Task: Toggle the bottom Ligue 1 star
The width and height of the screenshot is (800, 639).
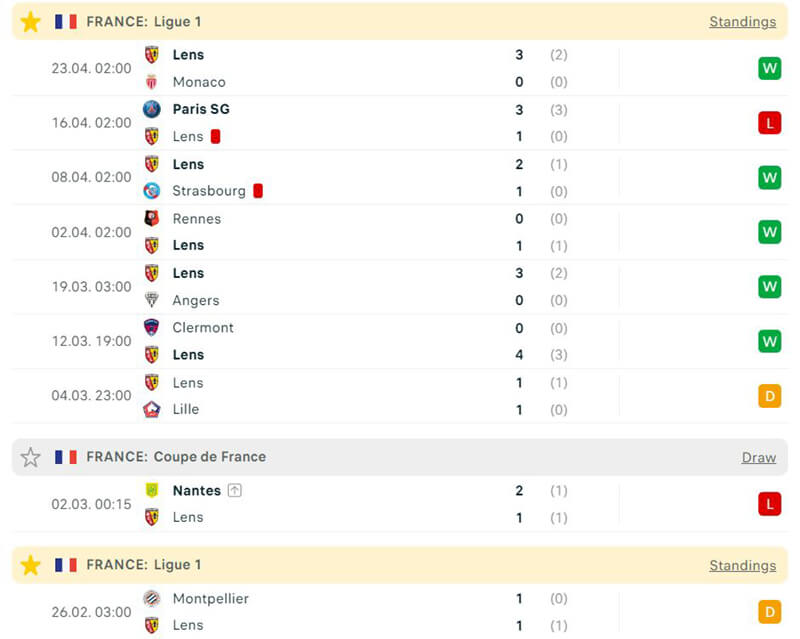Action: [31, 565]
